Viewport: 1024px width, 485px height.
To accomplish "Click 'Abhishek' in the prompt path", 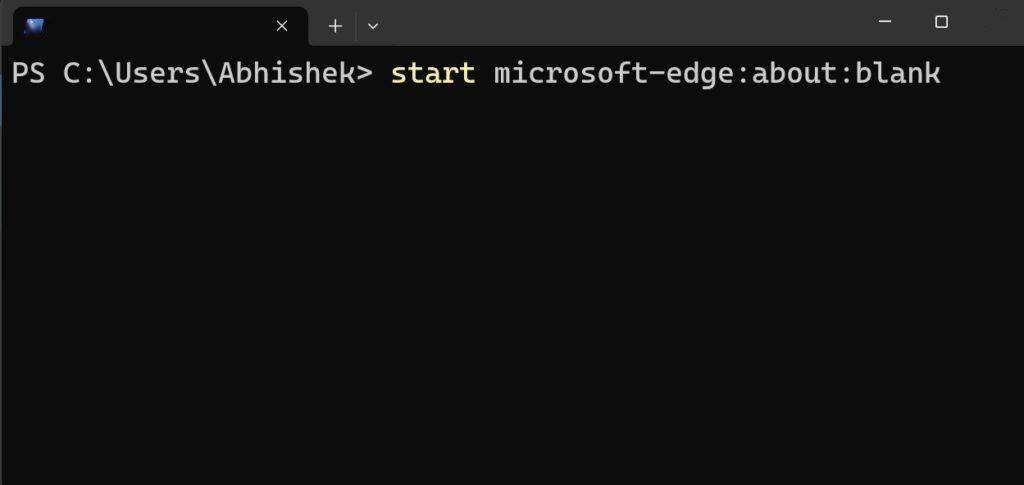I will (x=286, y=73).
